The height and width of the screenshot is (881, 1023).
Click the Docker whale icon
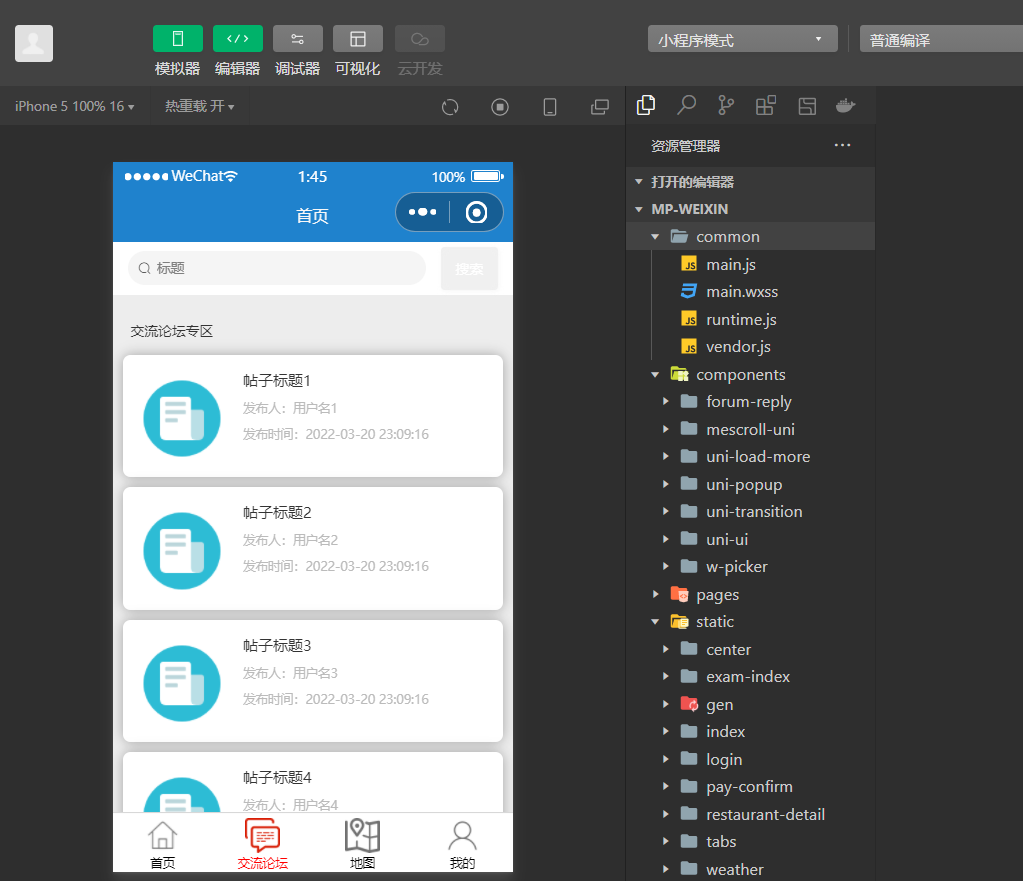(x=846, y=106)
